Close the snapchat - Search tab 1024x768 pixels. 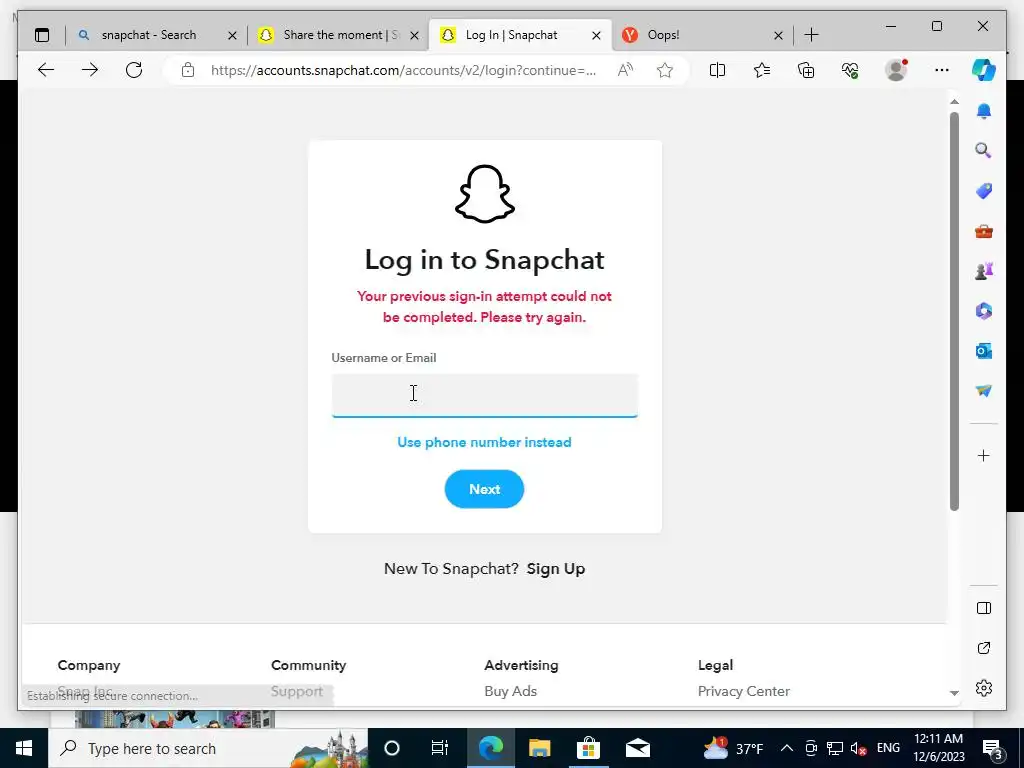point(232,35)
